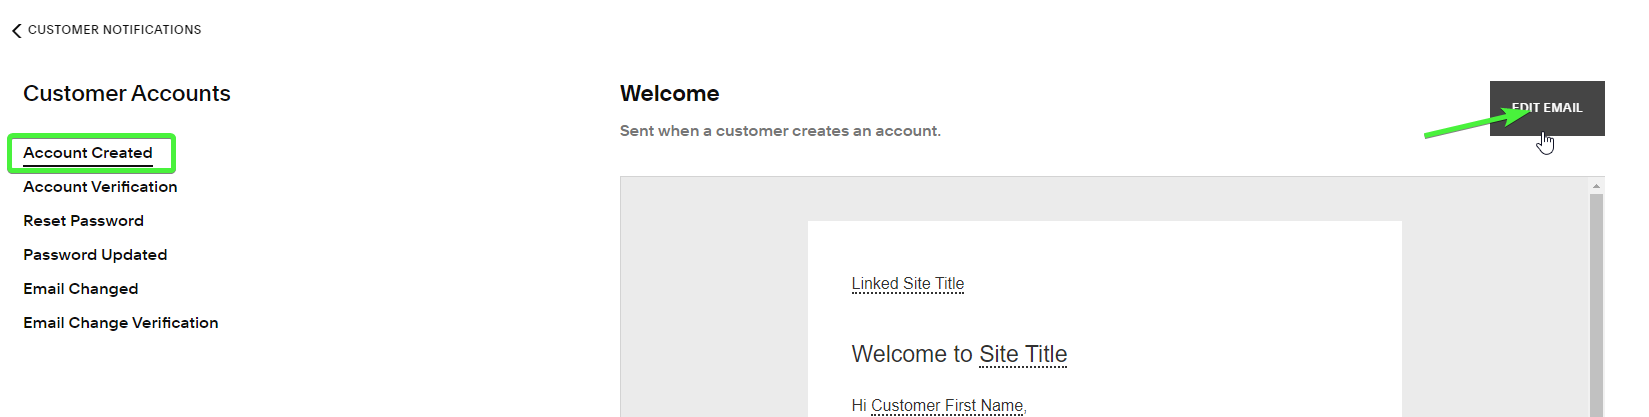Viewport: 1649px width, 417px height.
Task: Click the Linked Site Title placeholder
Action: click(x=907, y=284)
